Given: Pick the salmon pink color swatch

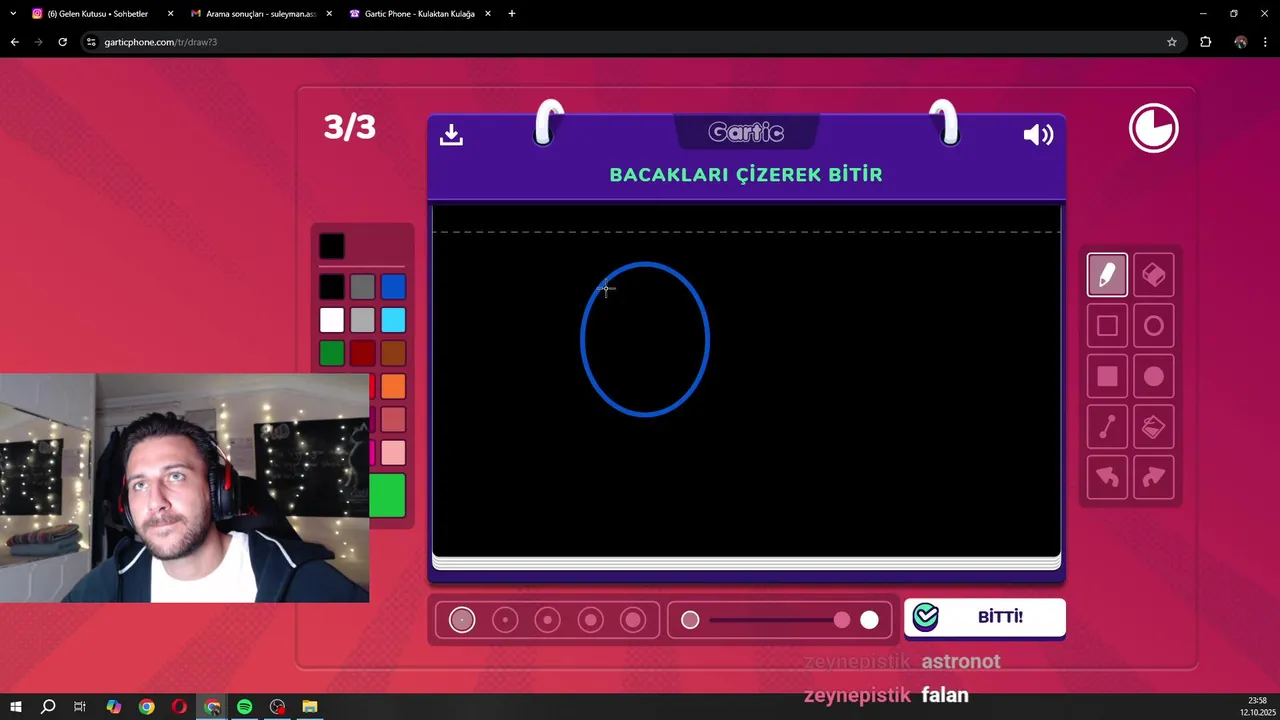Looking at the screenshot, I should pos(393,420).
